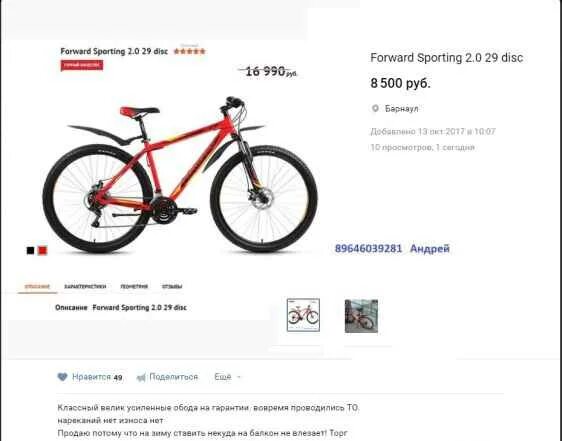The width and height of the screenshot is (562, 441).
Task: Click the listing title Forward Sporting beside the price
Action: [447, 57]
